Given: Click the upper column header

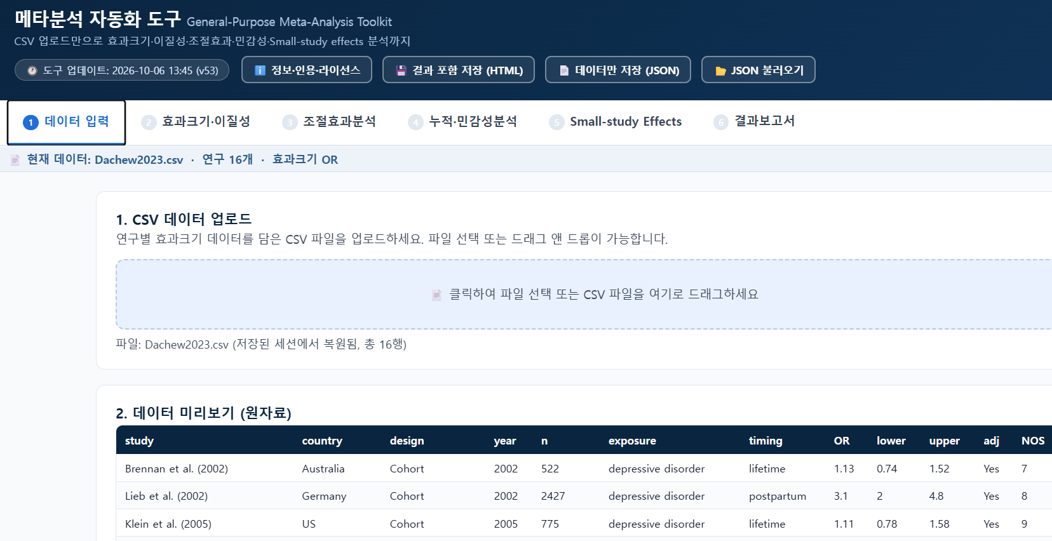Looking at the screenshot, I should [x=945, y=441].
